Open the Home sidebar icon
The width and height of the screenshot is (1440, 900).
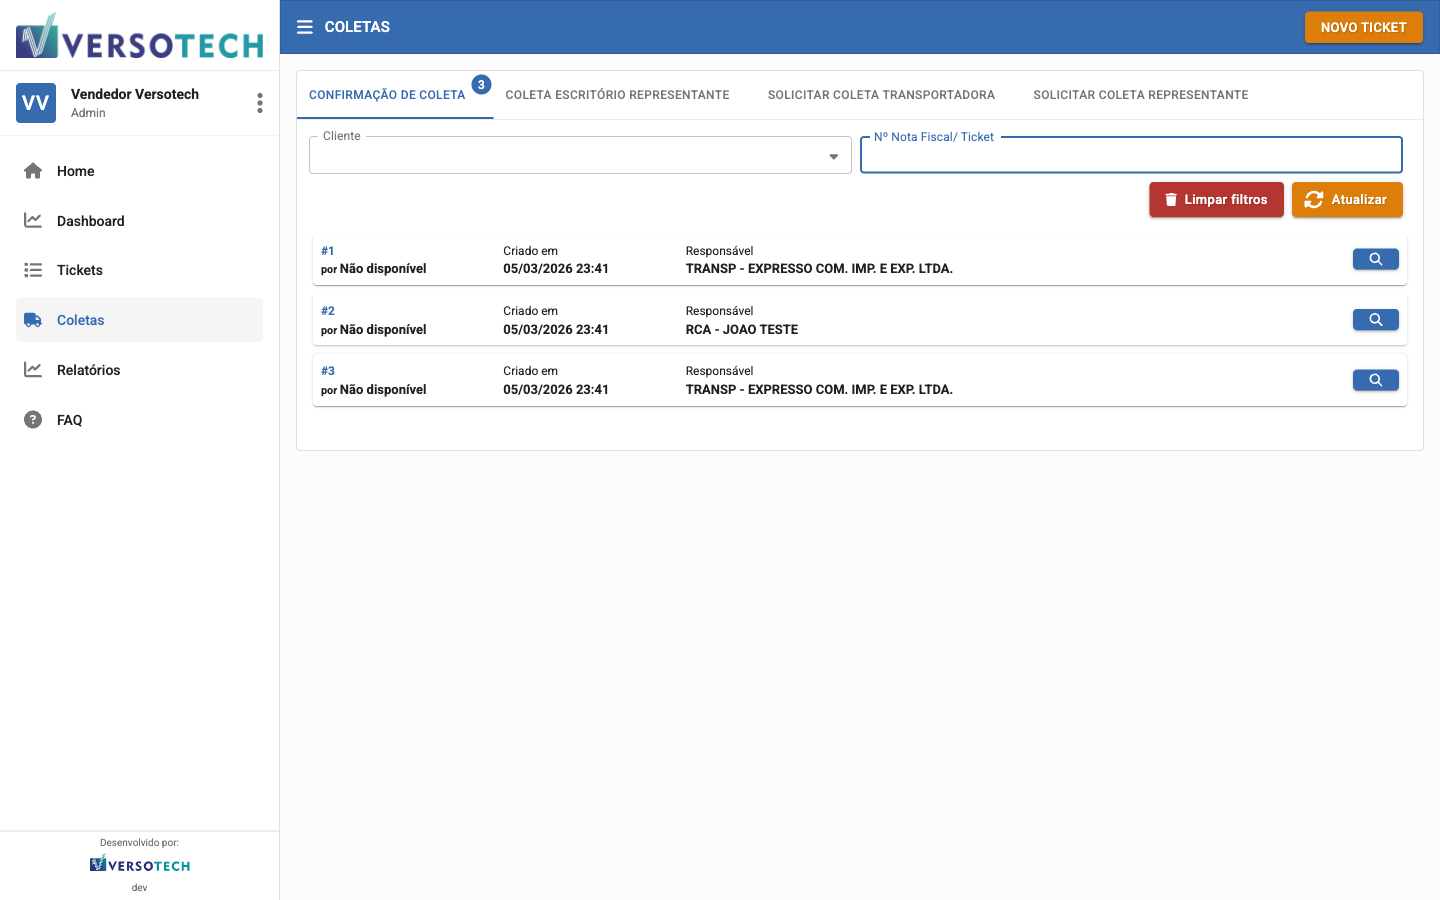[x=33, y=171]
